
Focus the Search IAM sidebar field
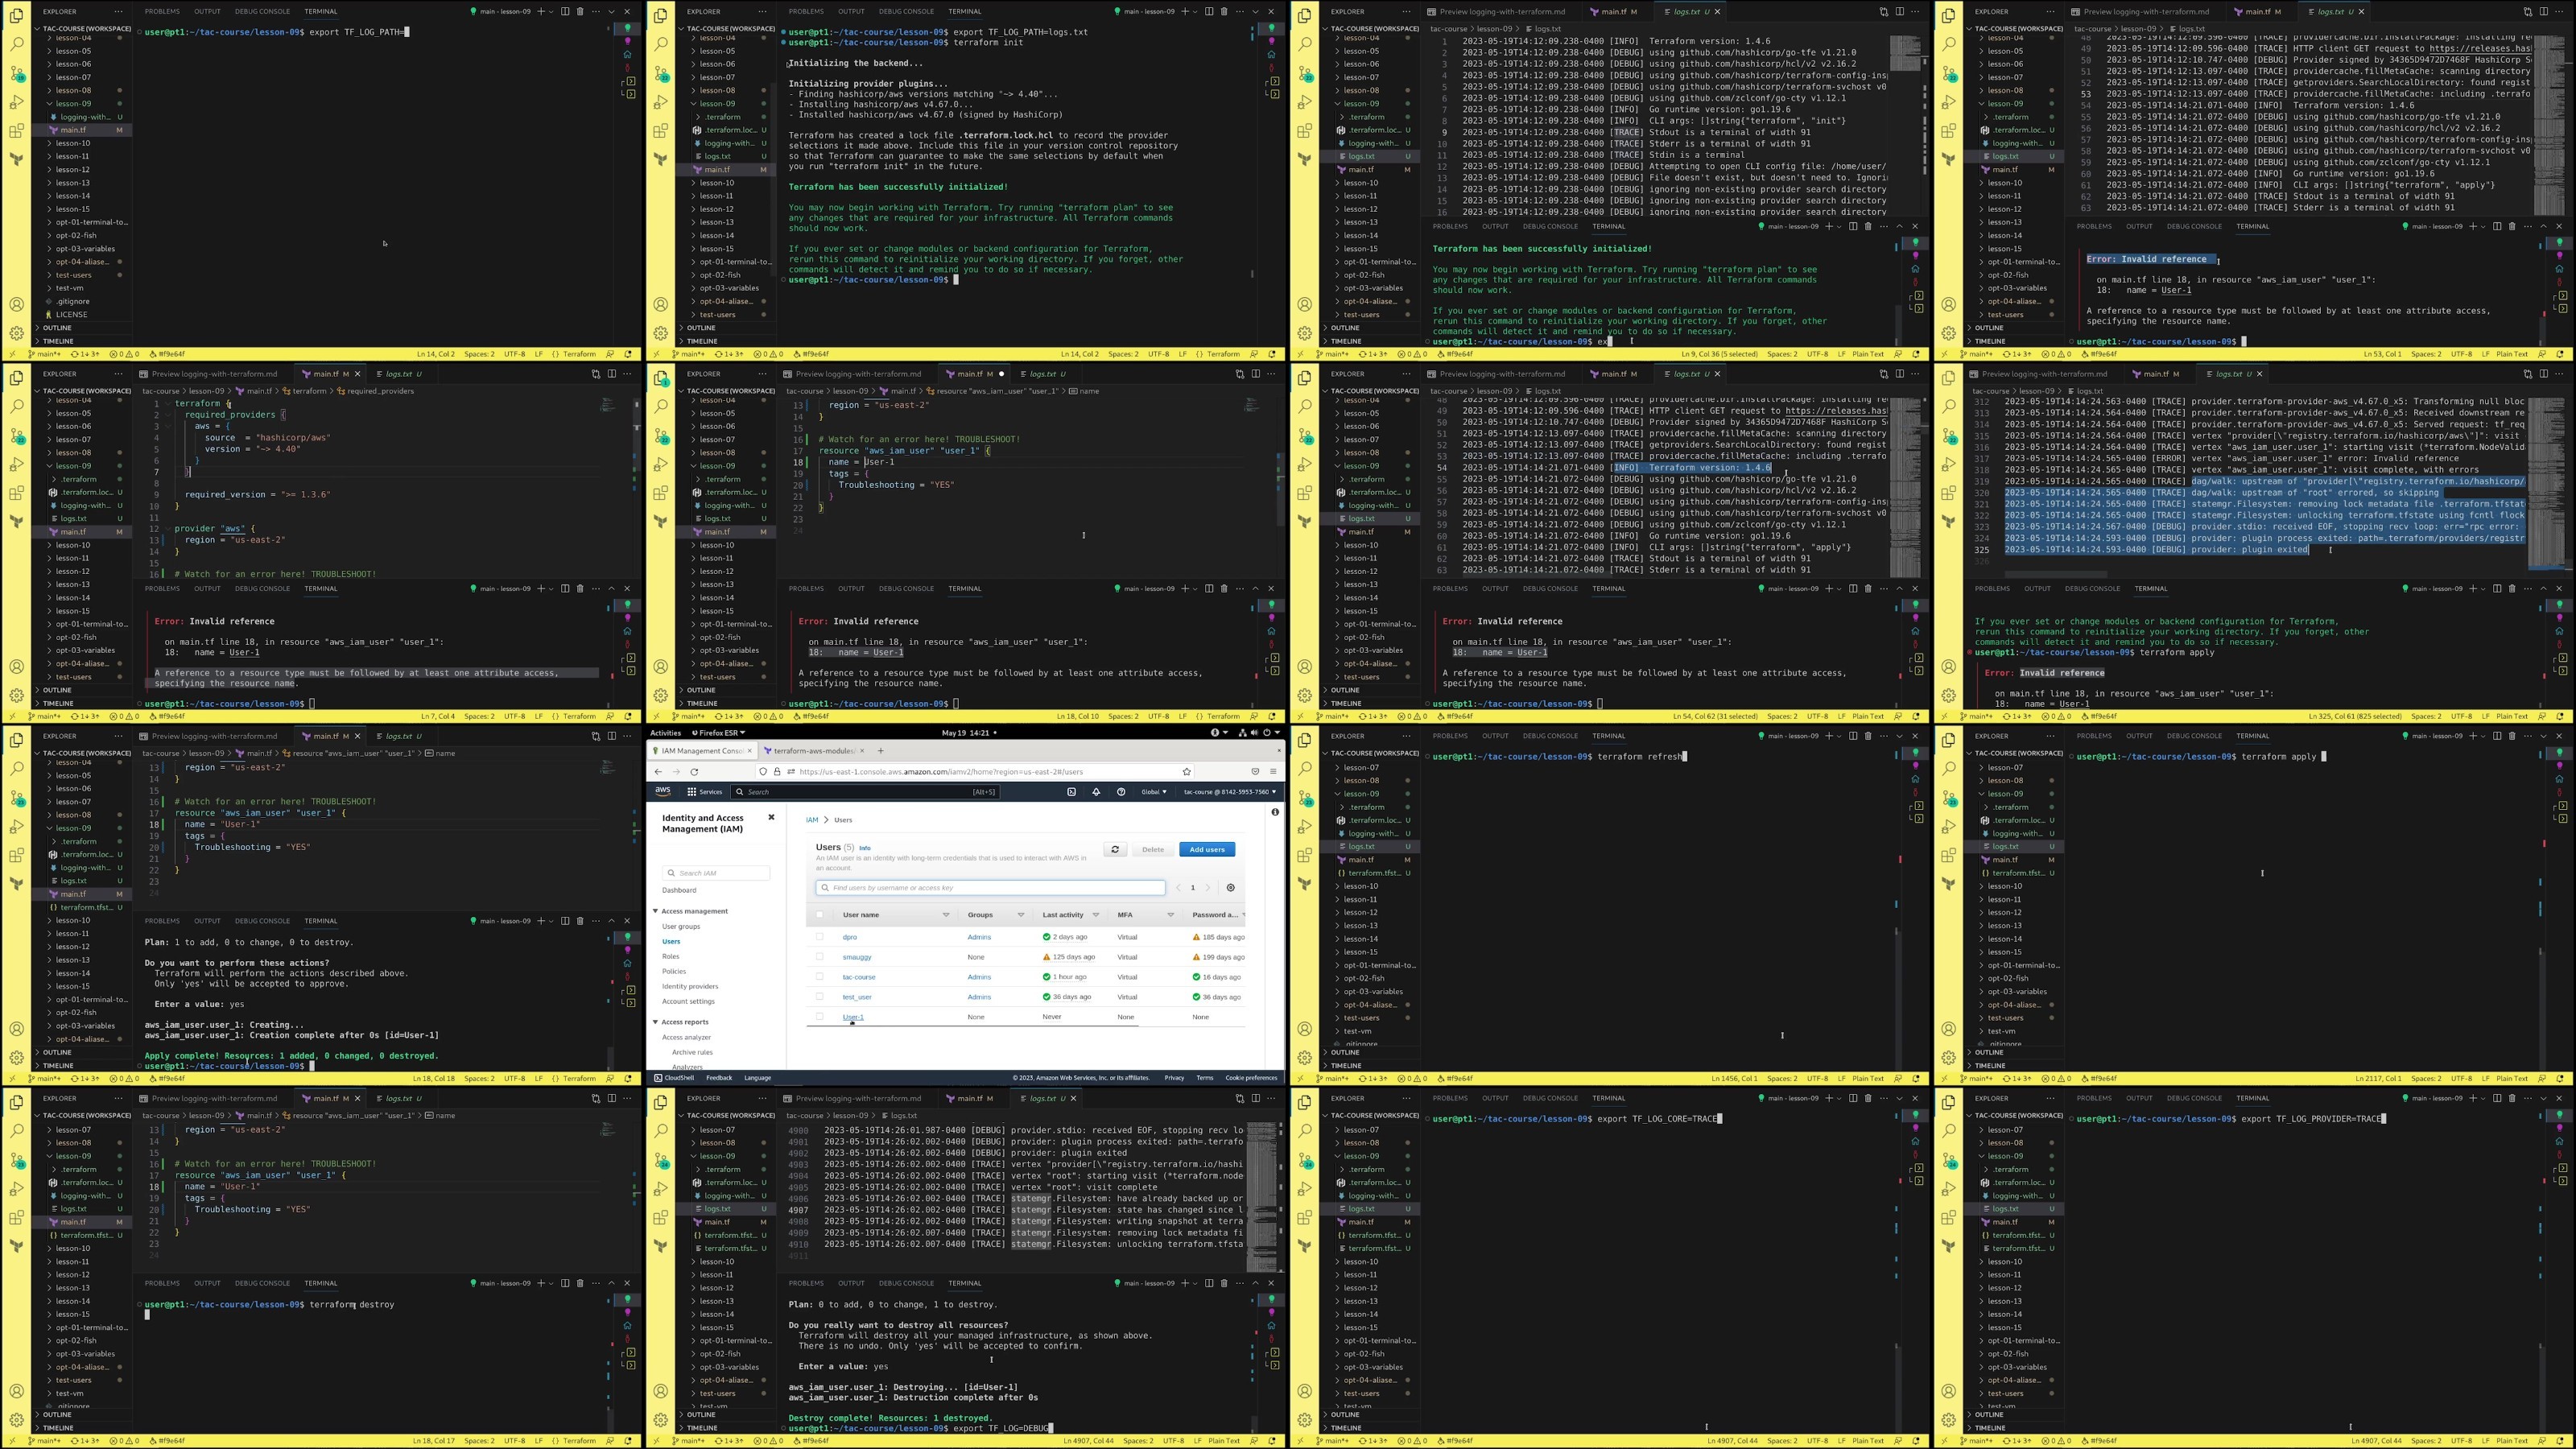[716, 873]
